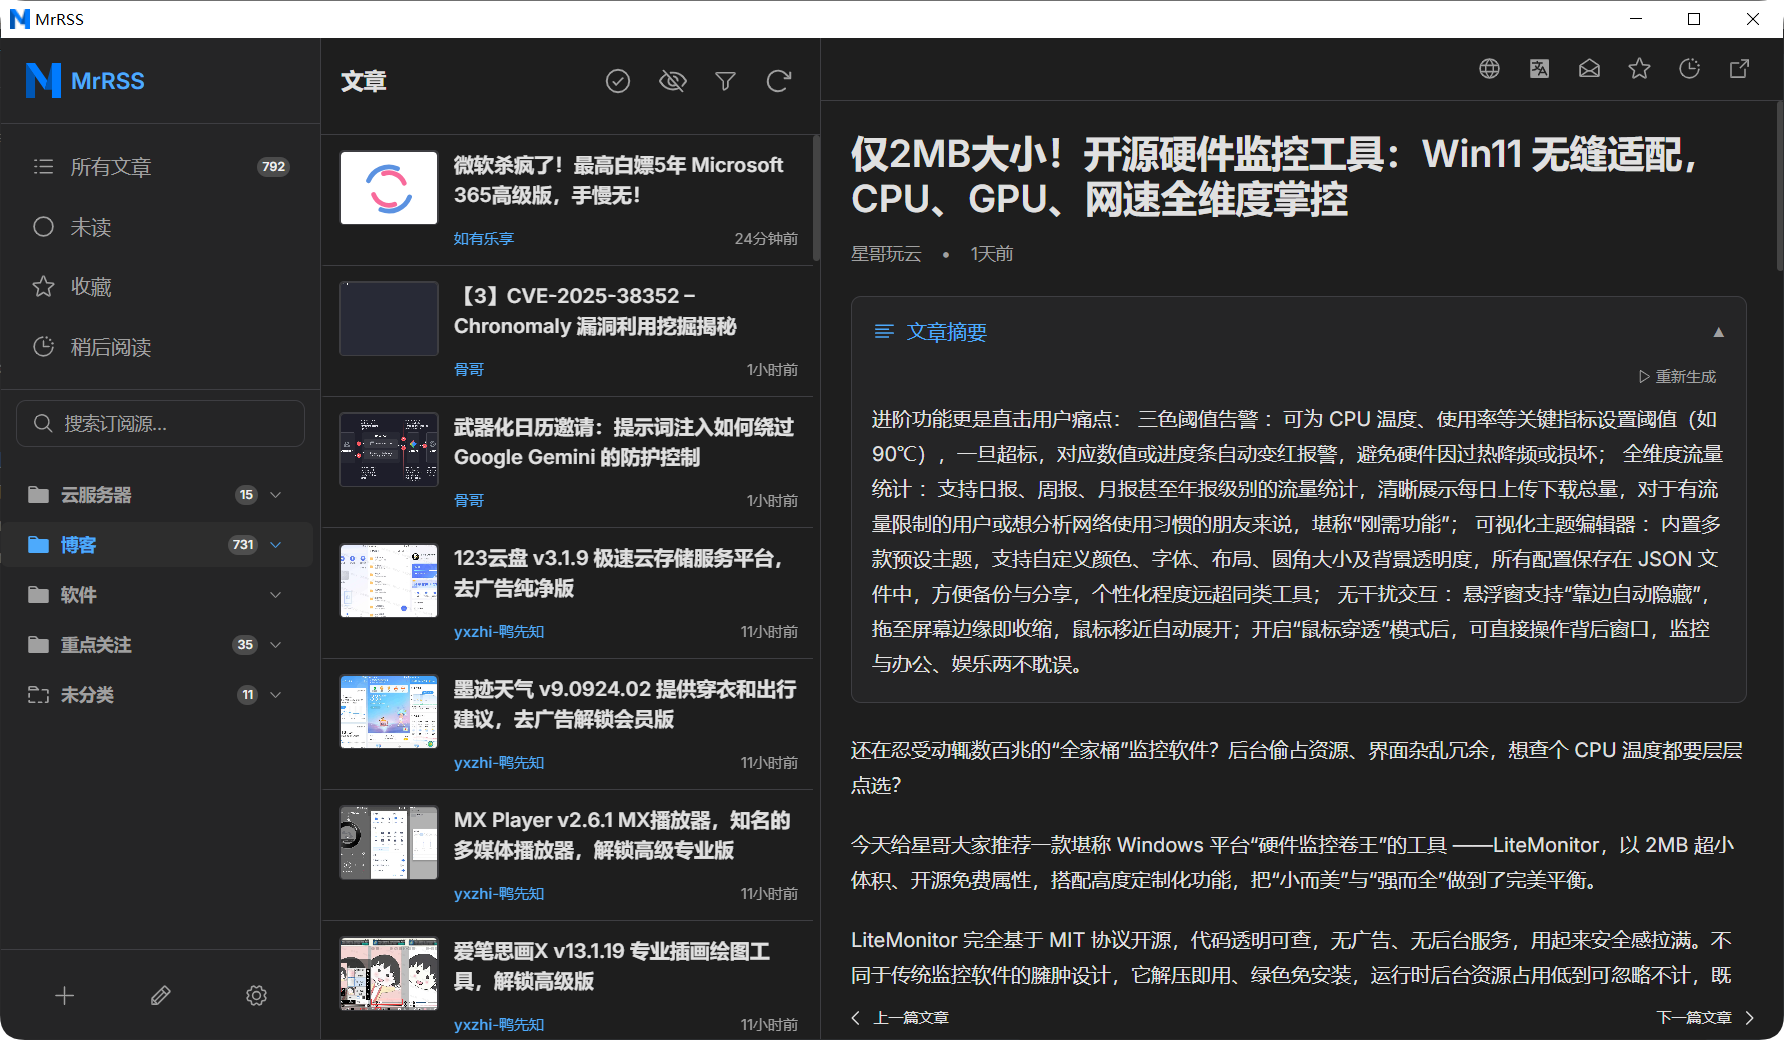Expand the 软件 folder
The width and height of the screenshot is (1784, 1040).
(x=276, y=595)
